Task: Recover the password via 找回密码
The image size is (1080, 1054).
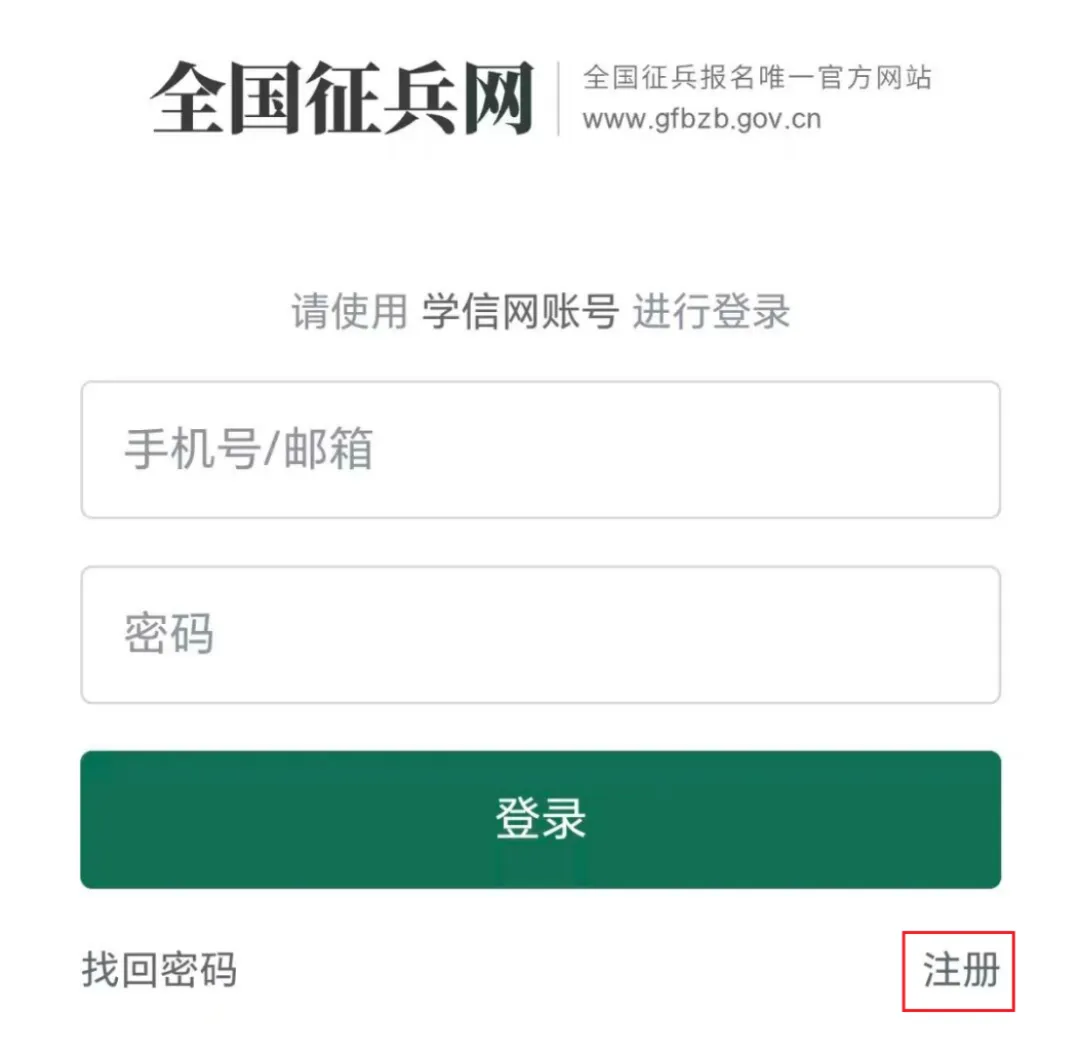Action: (159, 970)
